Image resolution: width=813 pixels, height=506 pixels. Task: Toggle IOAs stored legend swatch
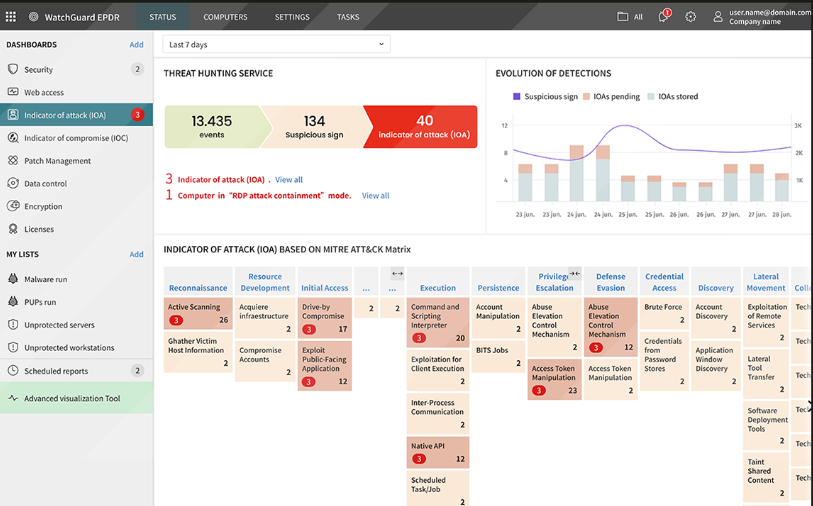tap(651, 96)
